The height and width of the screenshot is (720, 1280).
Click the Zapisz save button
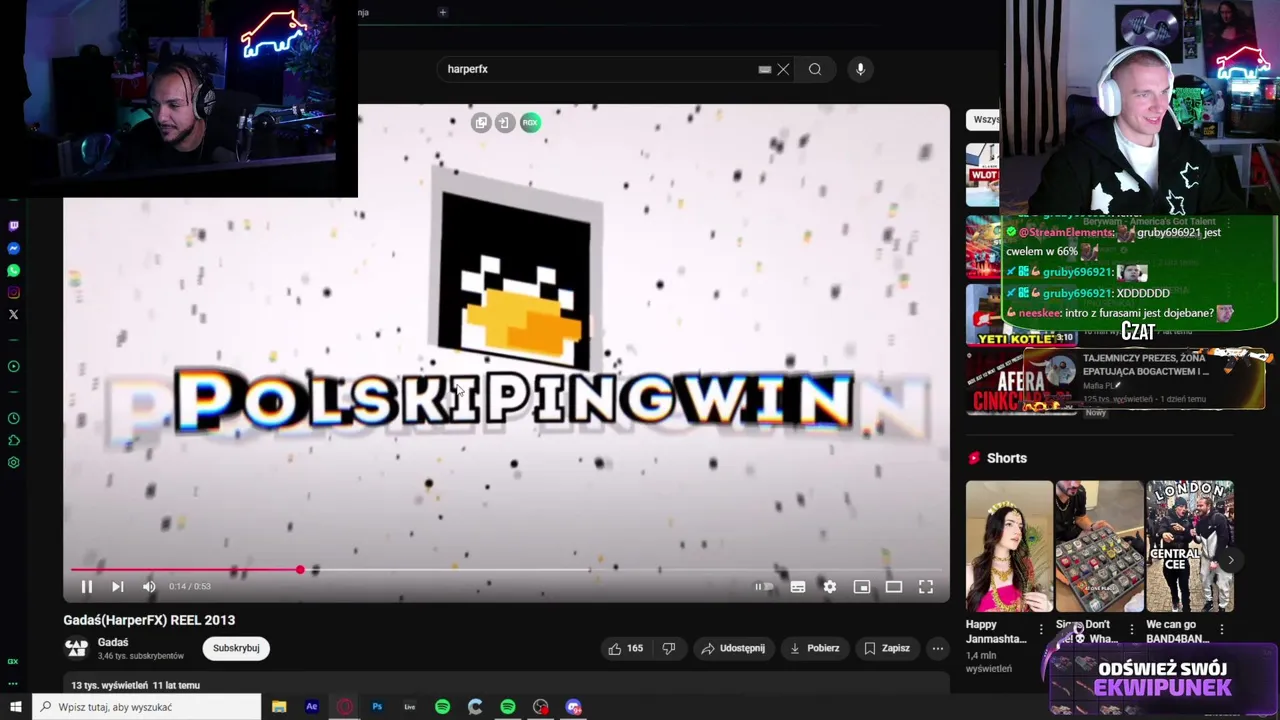pyautogui.click(x=886, y=648)
